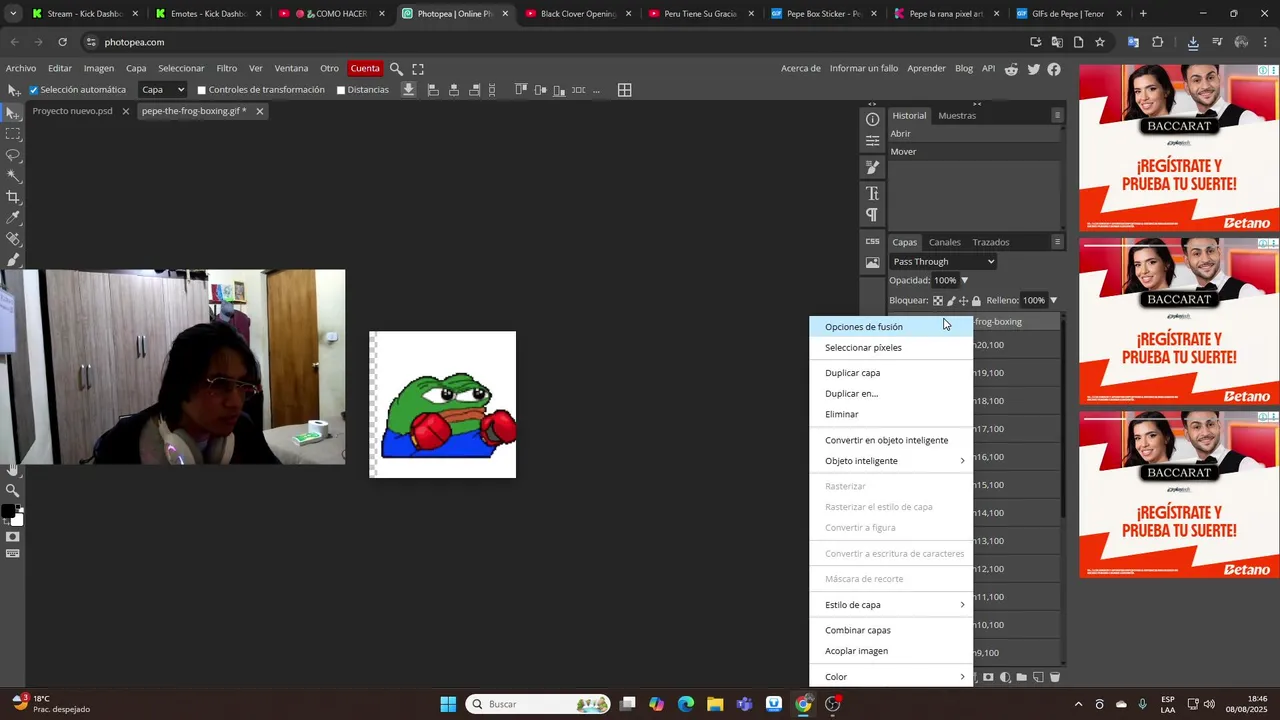The height and width of the screenshot is (720, 1280).
Task: Select the Eyedropper tool
Action: click(x=13, y=218)
